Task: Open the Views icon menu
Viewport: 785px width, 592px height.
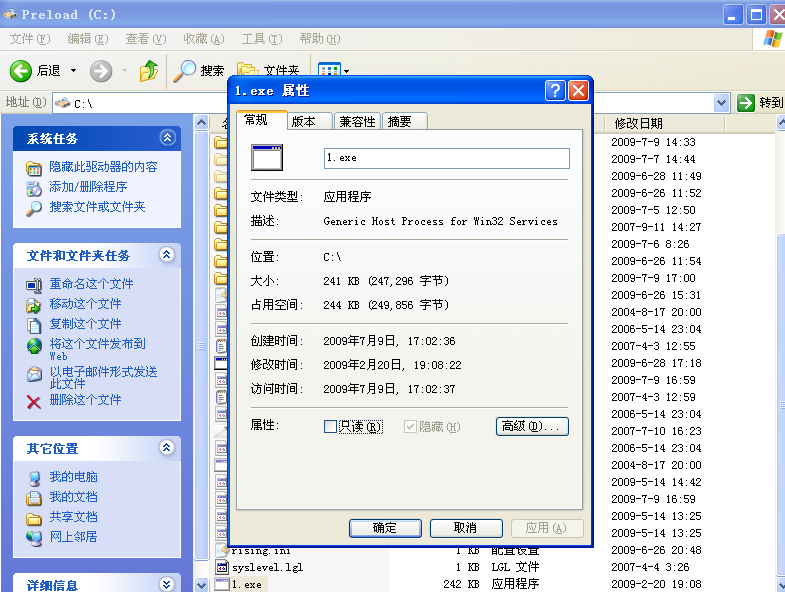Action: click(329, 70)
